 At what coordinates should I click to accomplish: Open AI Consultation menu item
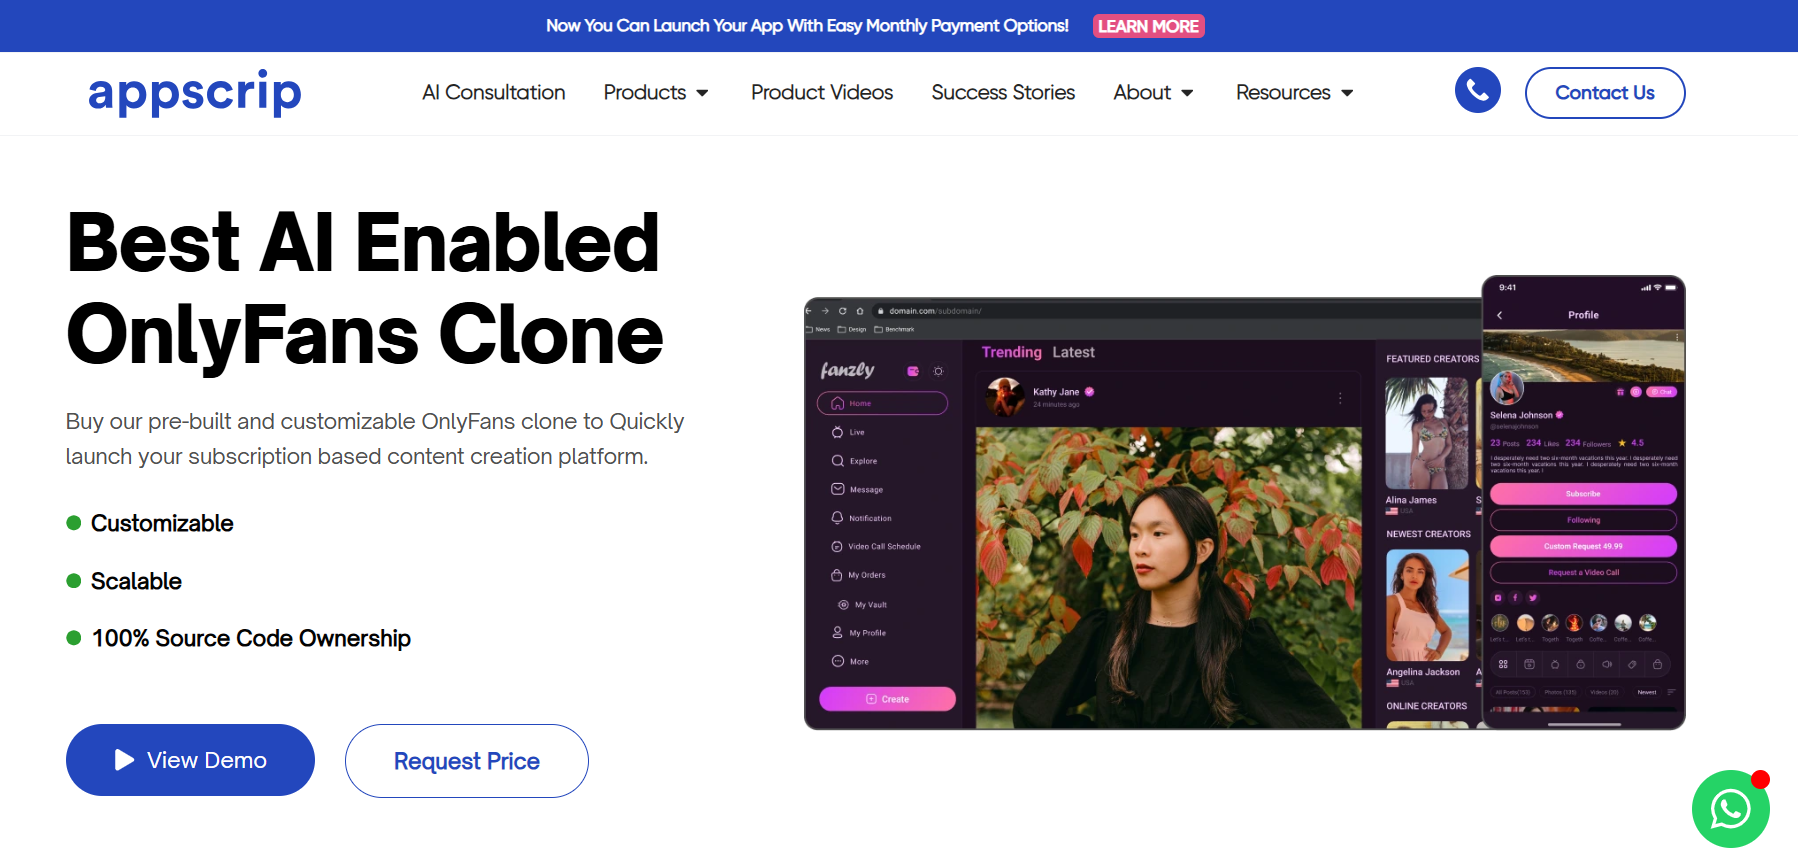pyautogui.click(x=493, y=92)
